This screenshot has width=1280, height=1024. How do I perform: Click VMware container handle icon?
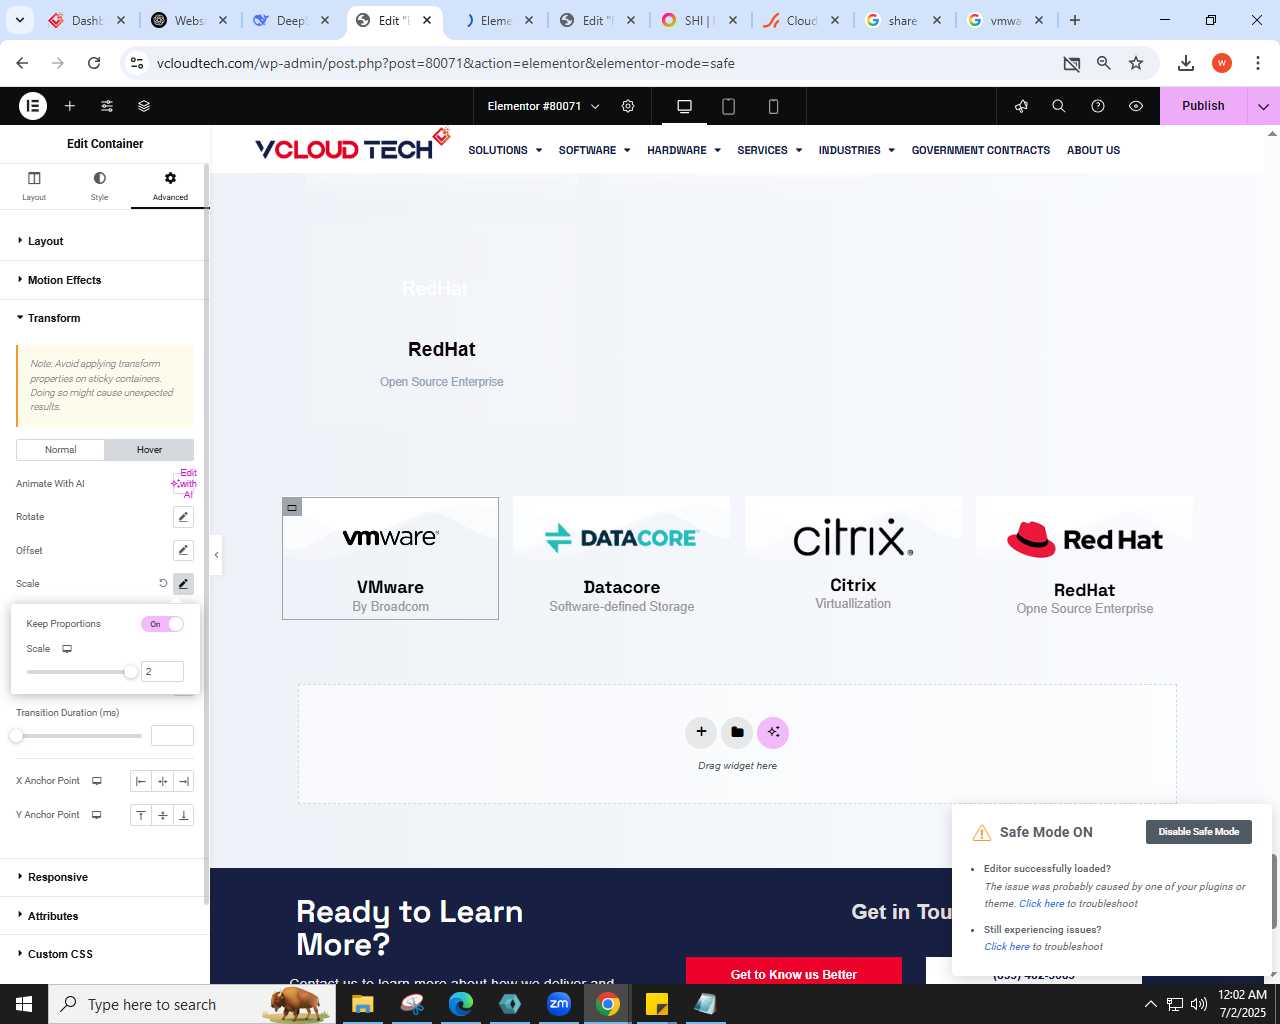(292, 507)
